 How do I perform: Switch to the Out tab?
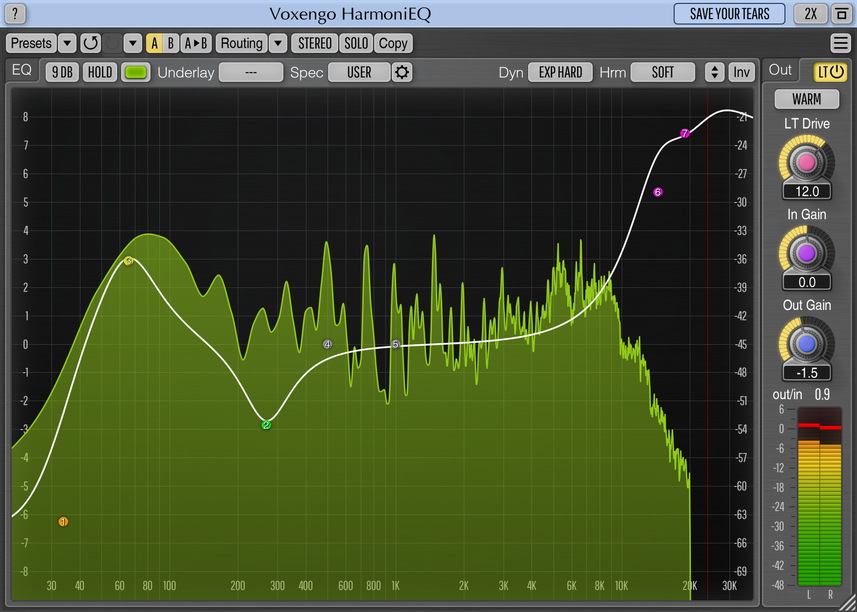tap(781, 70)
